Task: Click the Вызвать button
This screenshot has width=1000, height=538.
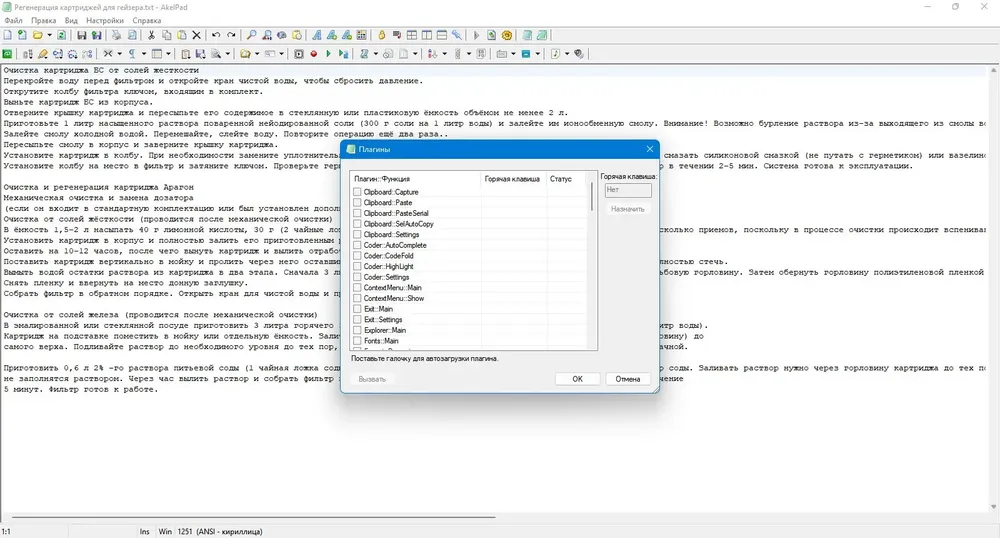Action: (x=372, y=379)
